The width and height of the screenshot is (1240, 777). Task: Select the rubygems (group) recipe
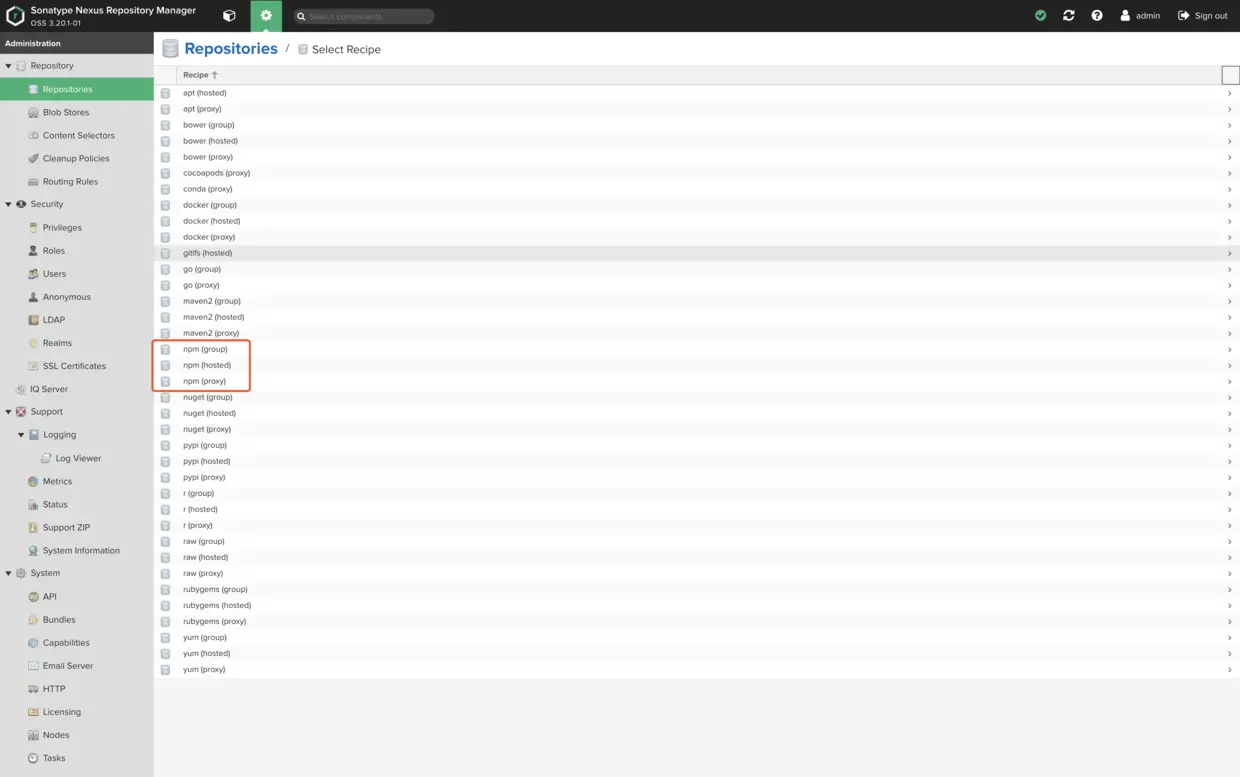[x=697, y=589]
